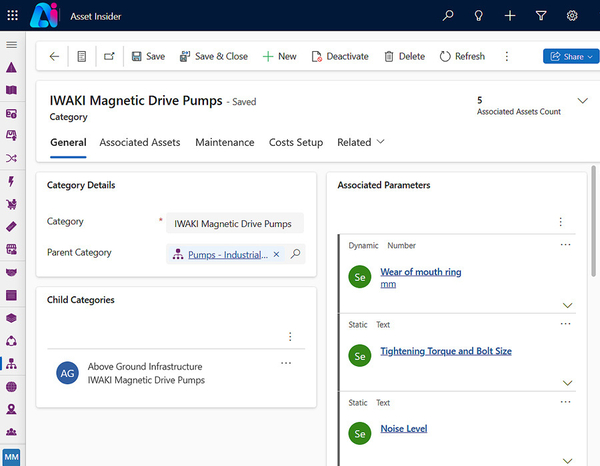Click Deactivate in the command bar
Image resolution: width=600 pixels, height=466 pixels.
click(x=340, y=57)
